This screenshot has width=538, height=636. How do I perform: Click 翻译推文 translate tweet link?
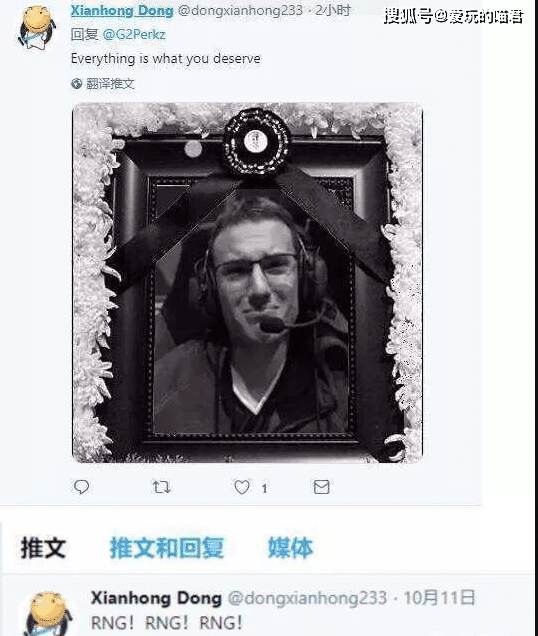[110, 84]
